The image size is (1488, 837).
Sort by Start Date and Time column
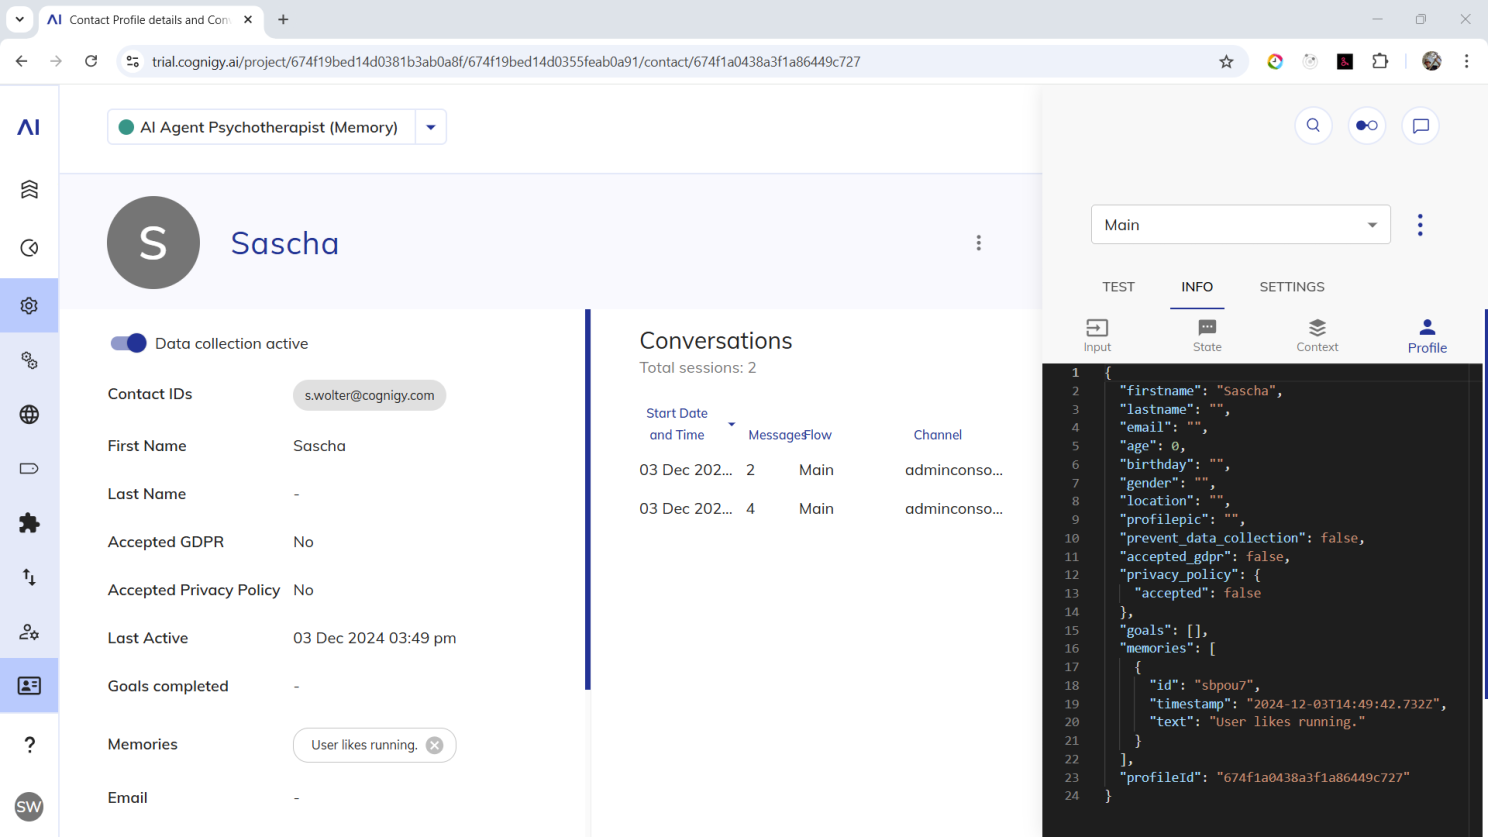coord(677,424)
